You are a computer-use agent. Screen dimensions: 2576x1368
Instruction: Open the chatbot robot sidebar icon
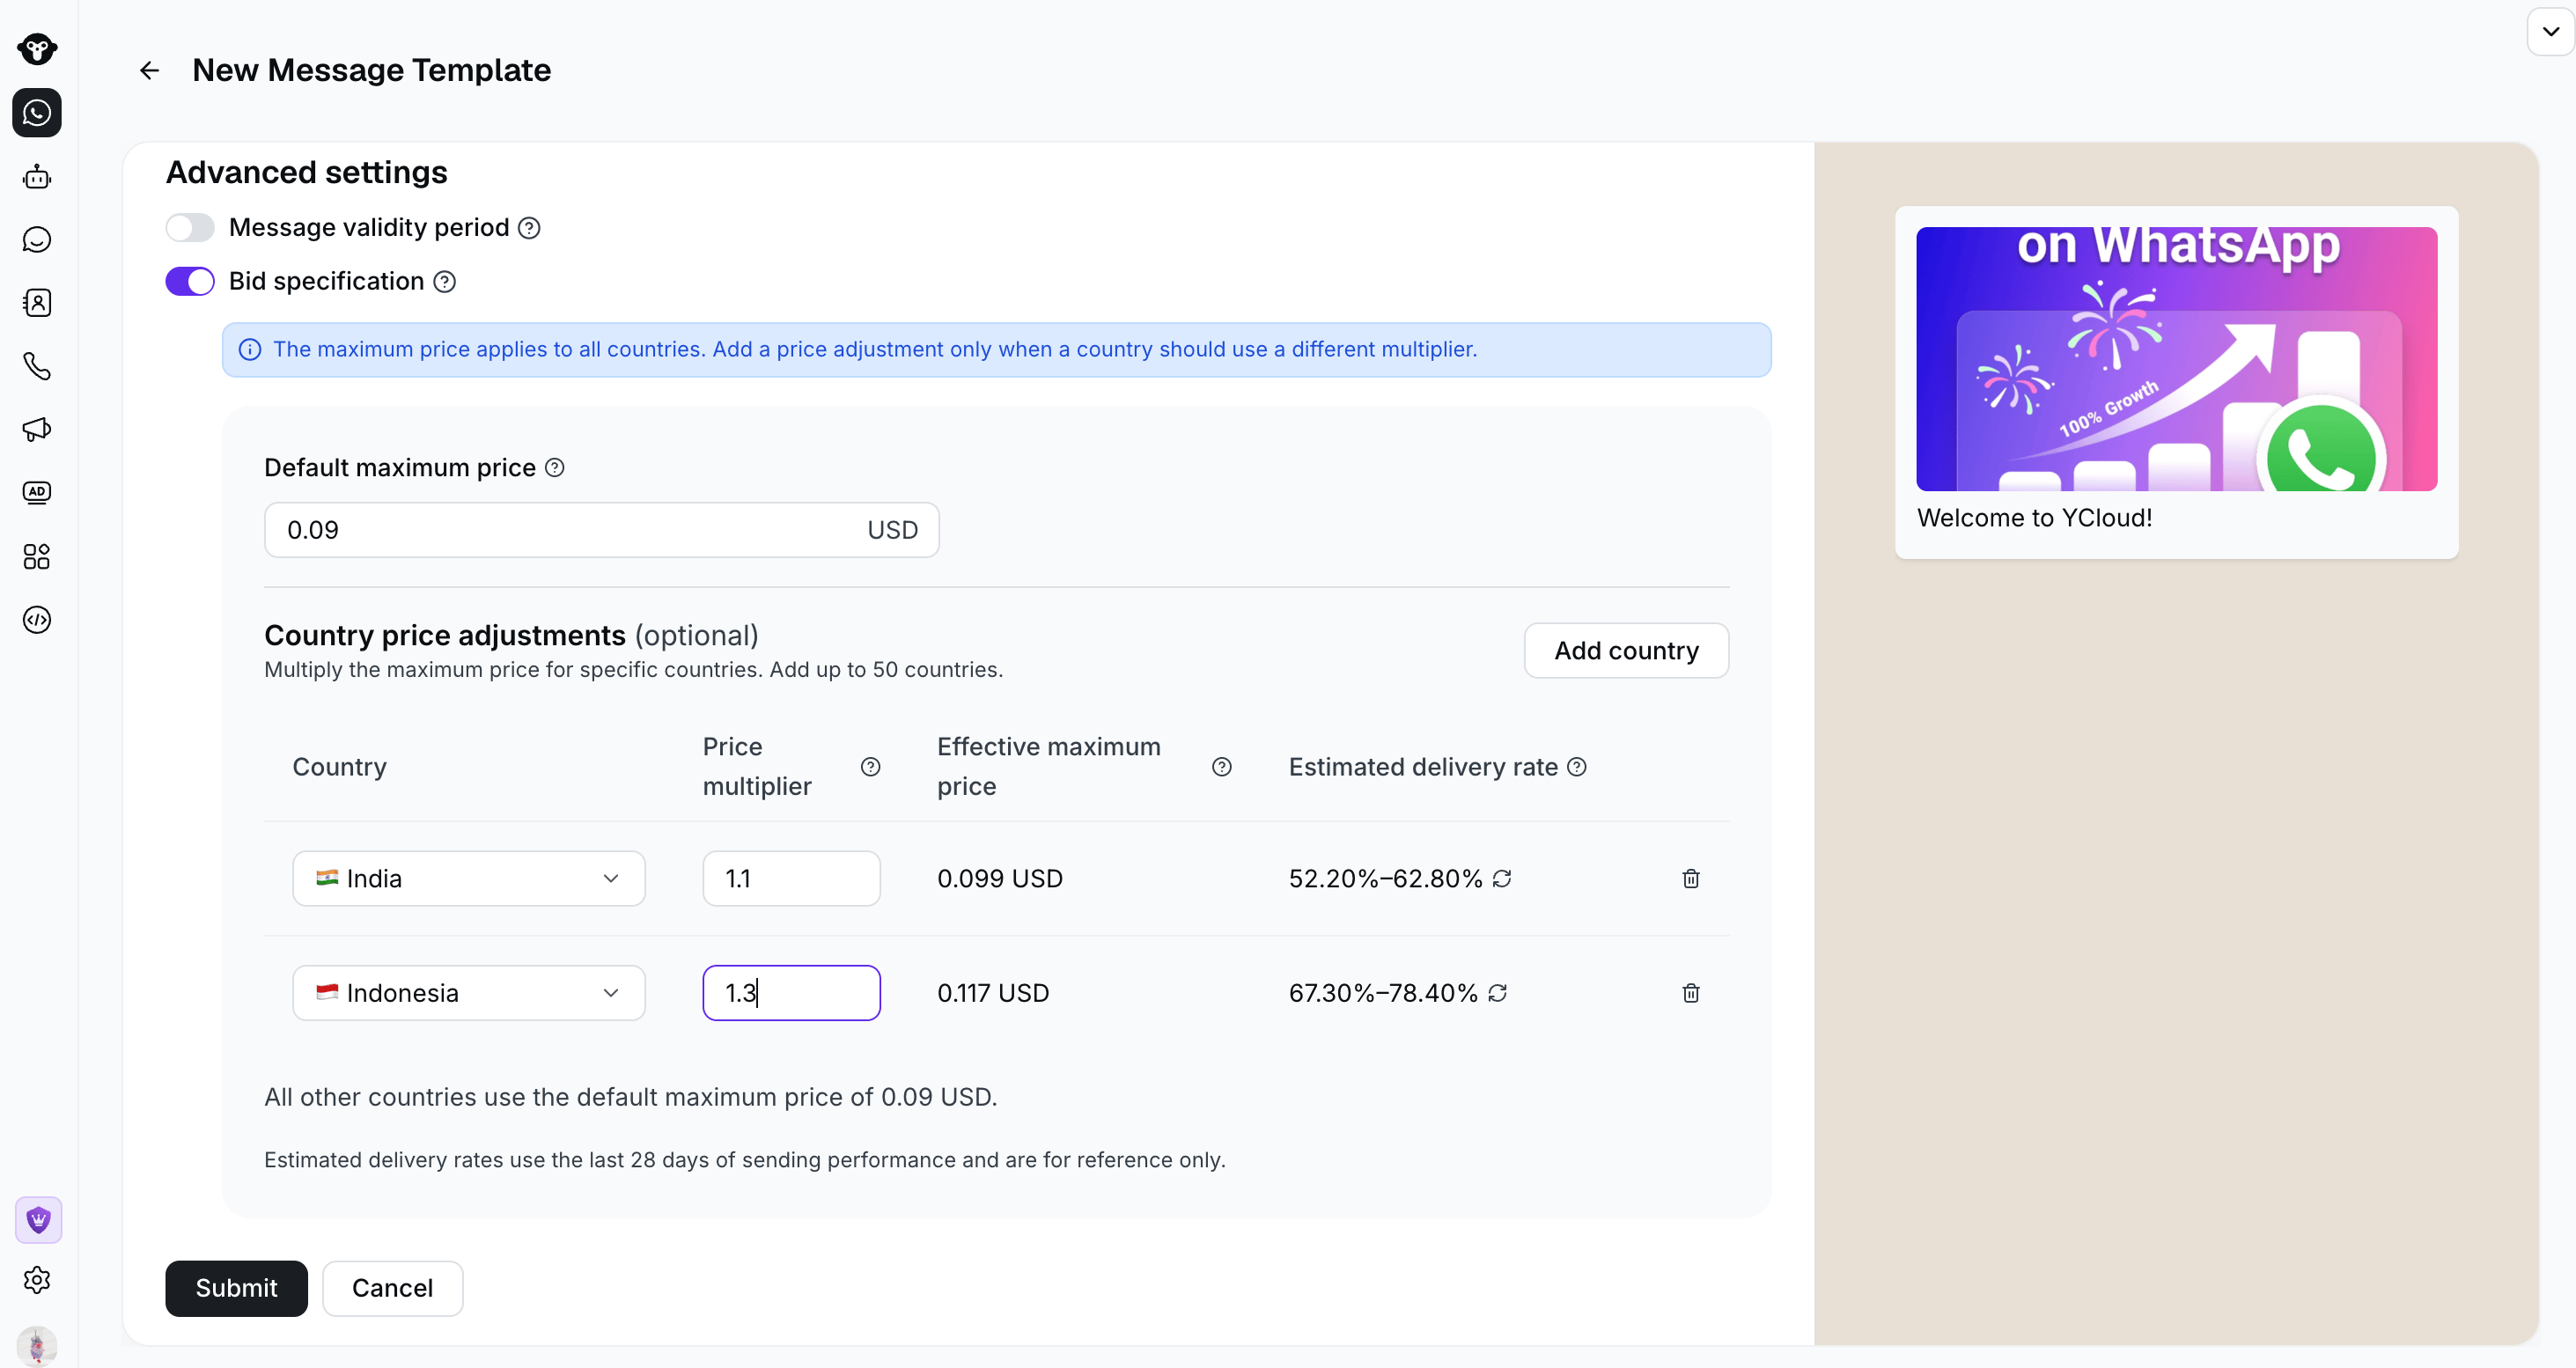pyautogui.click(x=37, y=177)
